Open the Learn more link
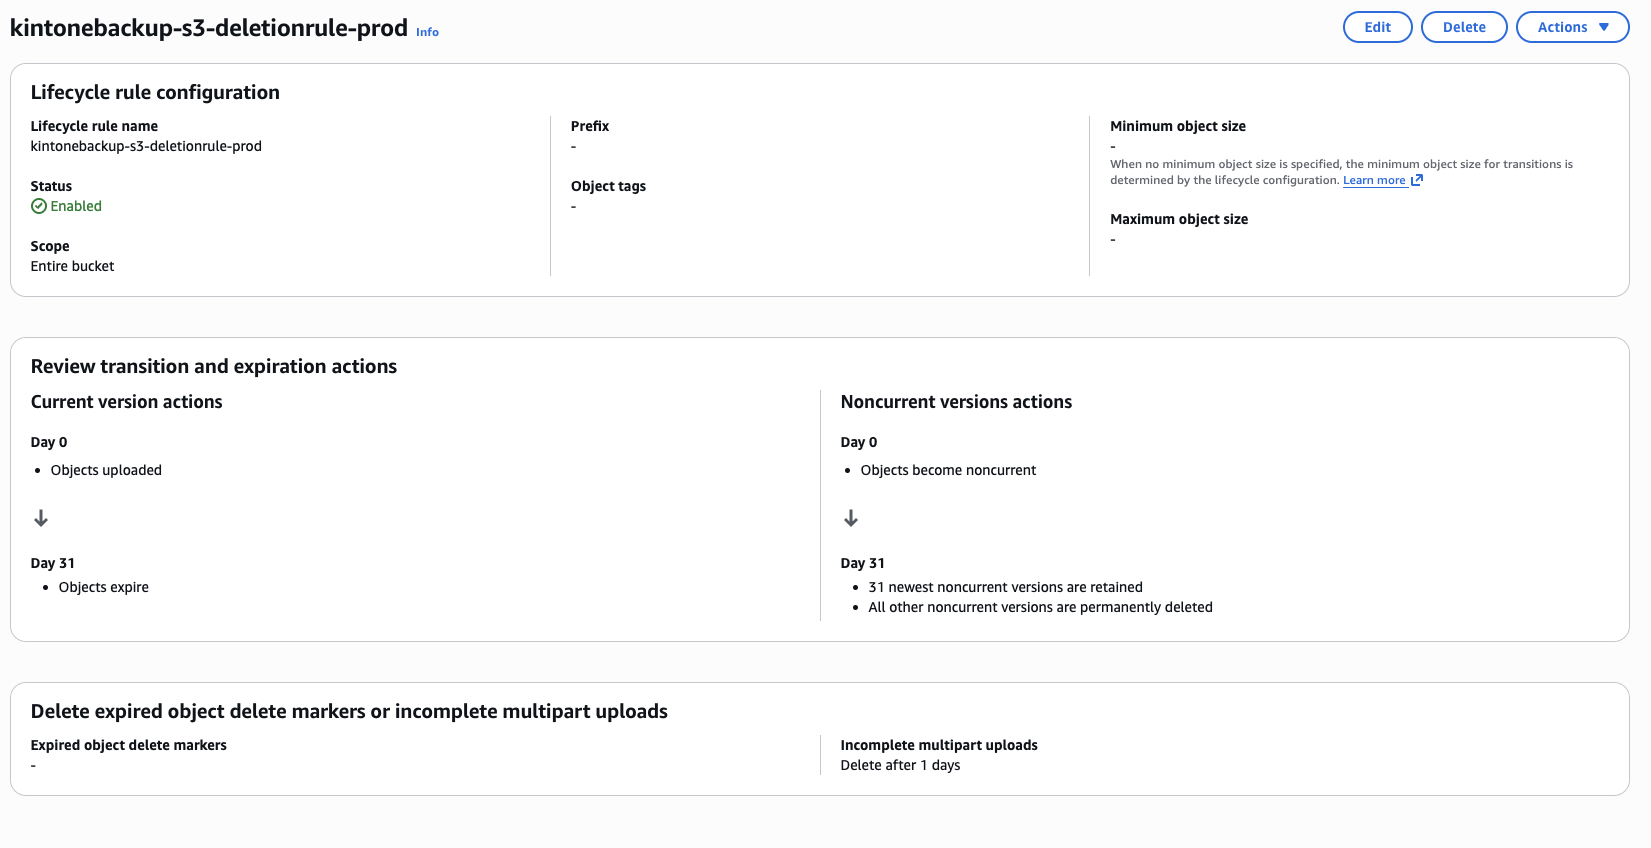1651x848 pixels. 1374,180
